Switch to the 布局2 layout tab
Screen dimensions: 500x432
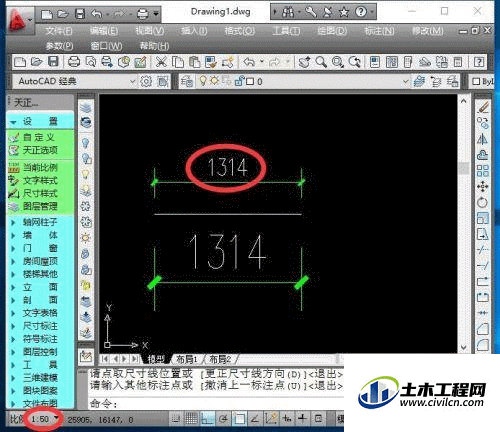point(220,359)
